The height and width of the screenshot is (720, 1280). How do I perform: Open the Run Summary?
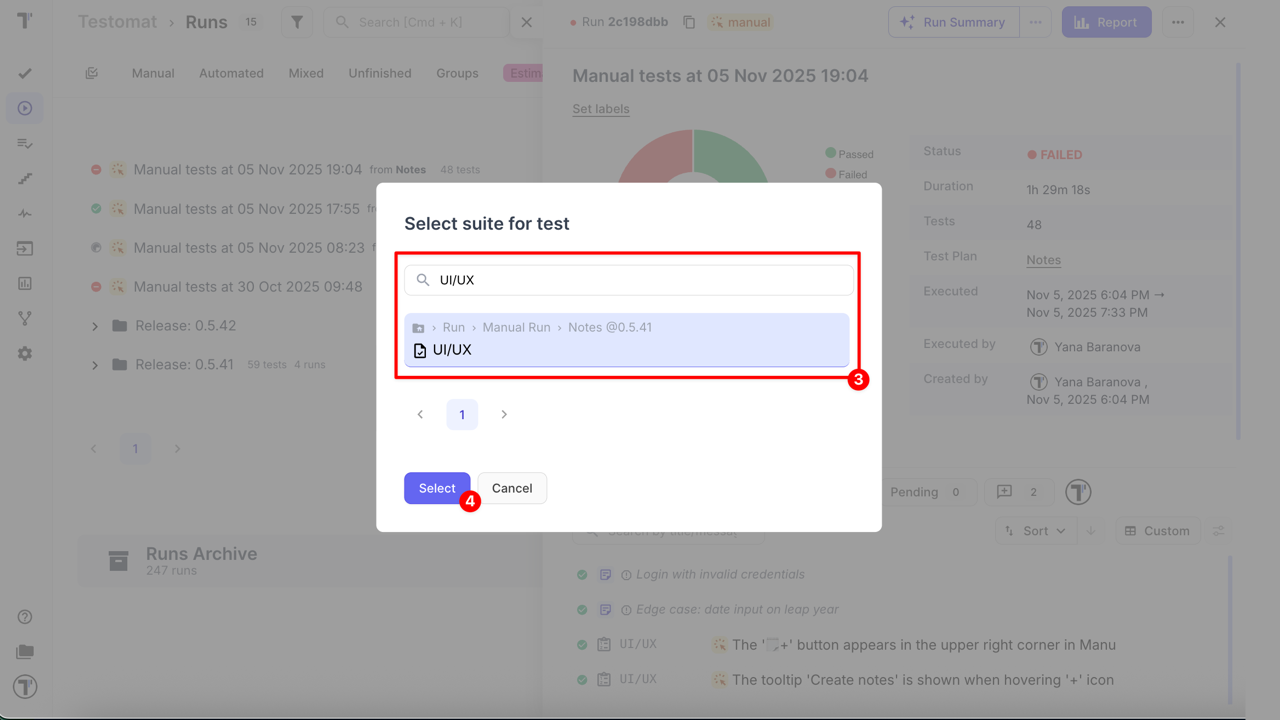coord(954,22)
